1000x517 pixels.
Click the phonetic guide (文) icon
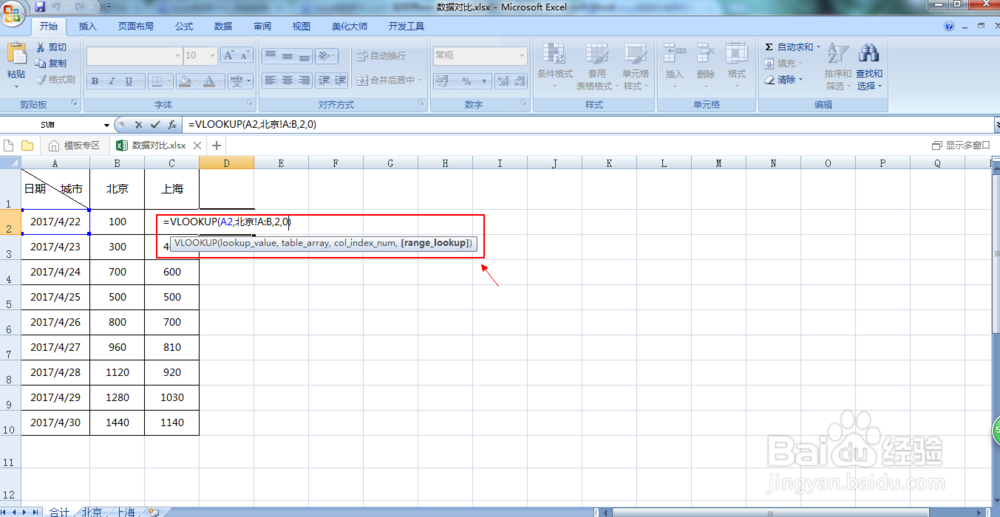237,81
